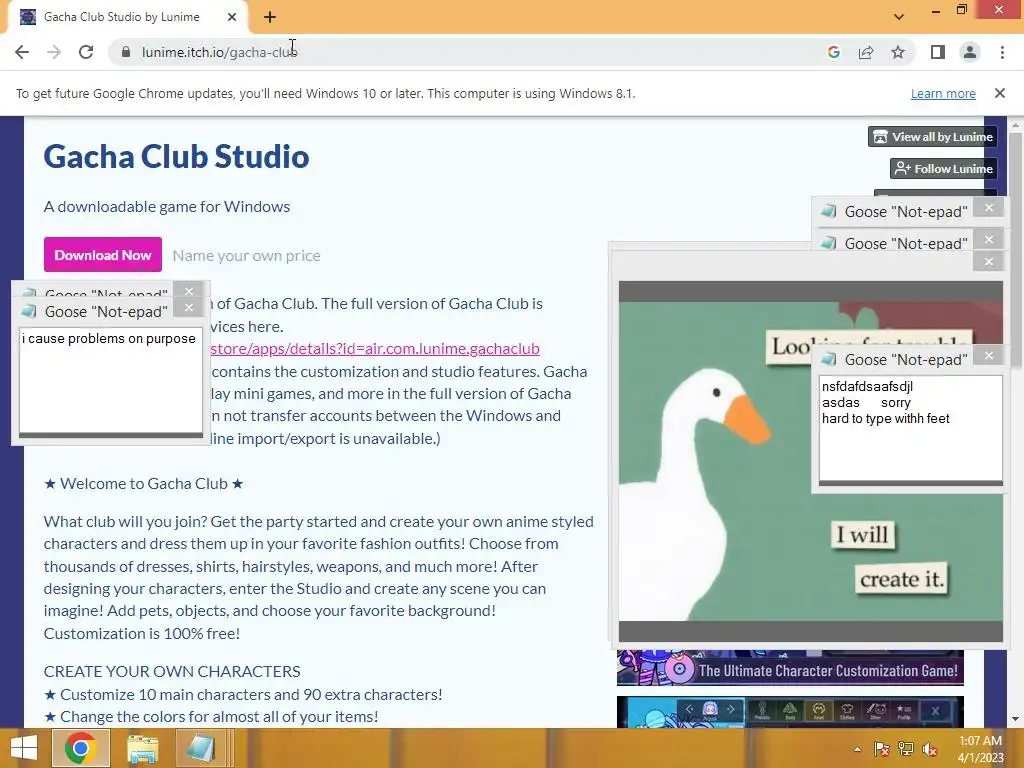Click '★ Welcome to Gacha Club ★' text
1024x768 pixels.
coord(144,483)
